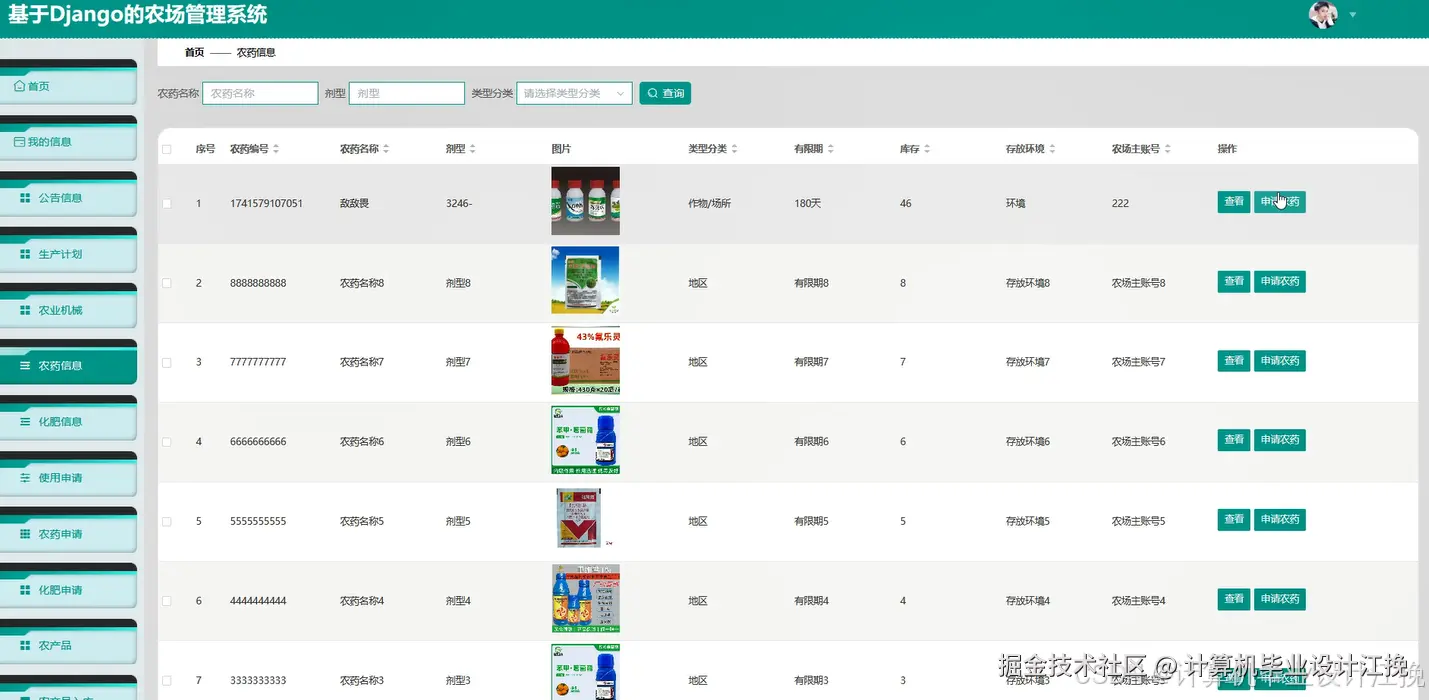Screen dimensions: 1429x700
Task: Click 申请农药 for 农药名称7 row
Action: 1280,361
